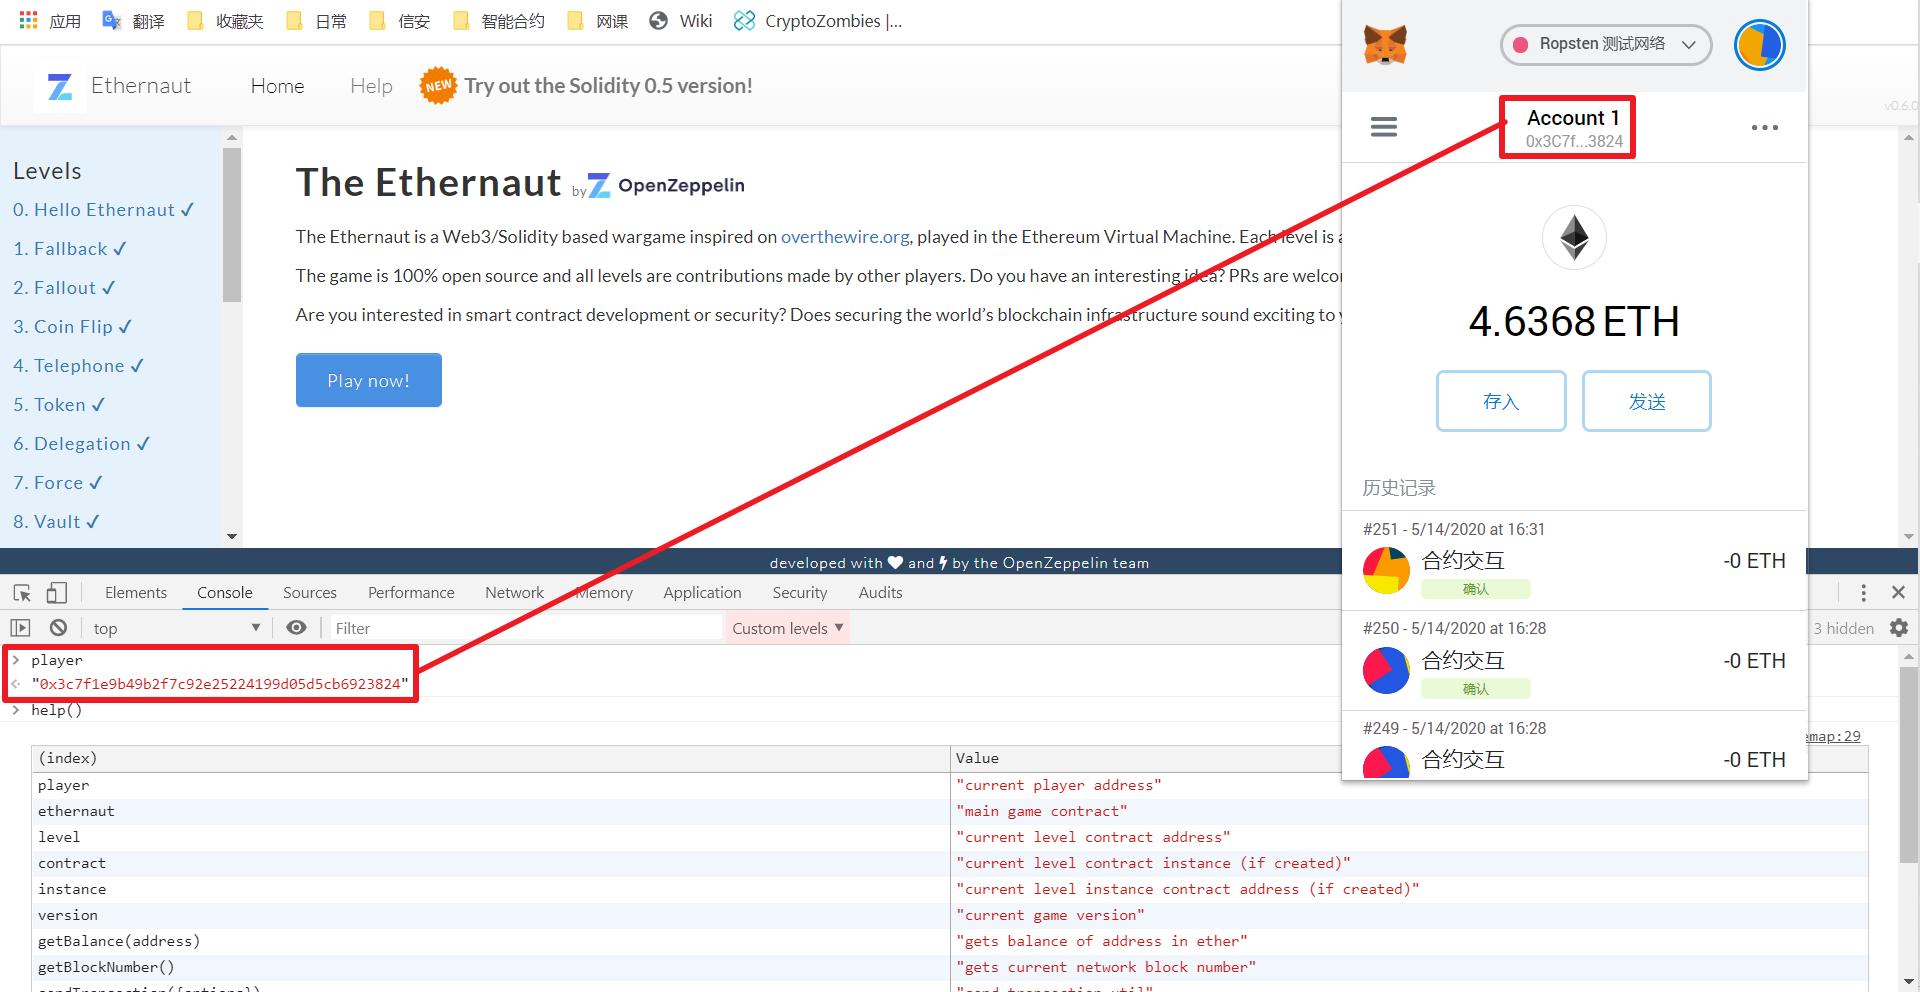Open the Ropsten network selector dropdown
Screen dimensions: 1920x992
(x=1606, y=45)
